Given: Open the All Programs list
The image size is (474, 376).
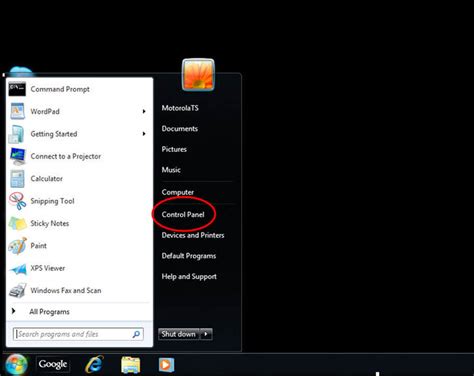Looking at the screenshot, I should pyautogui.click(x=49, y=312).
